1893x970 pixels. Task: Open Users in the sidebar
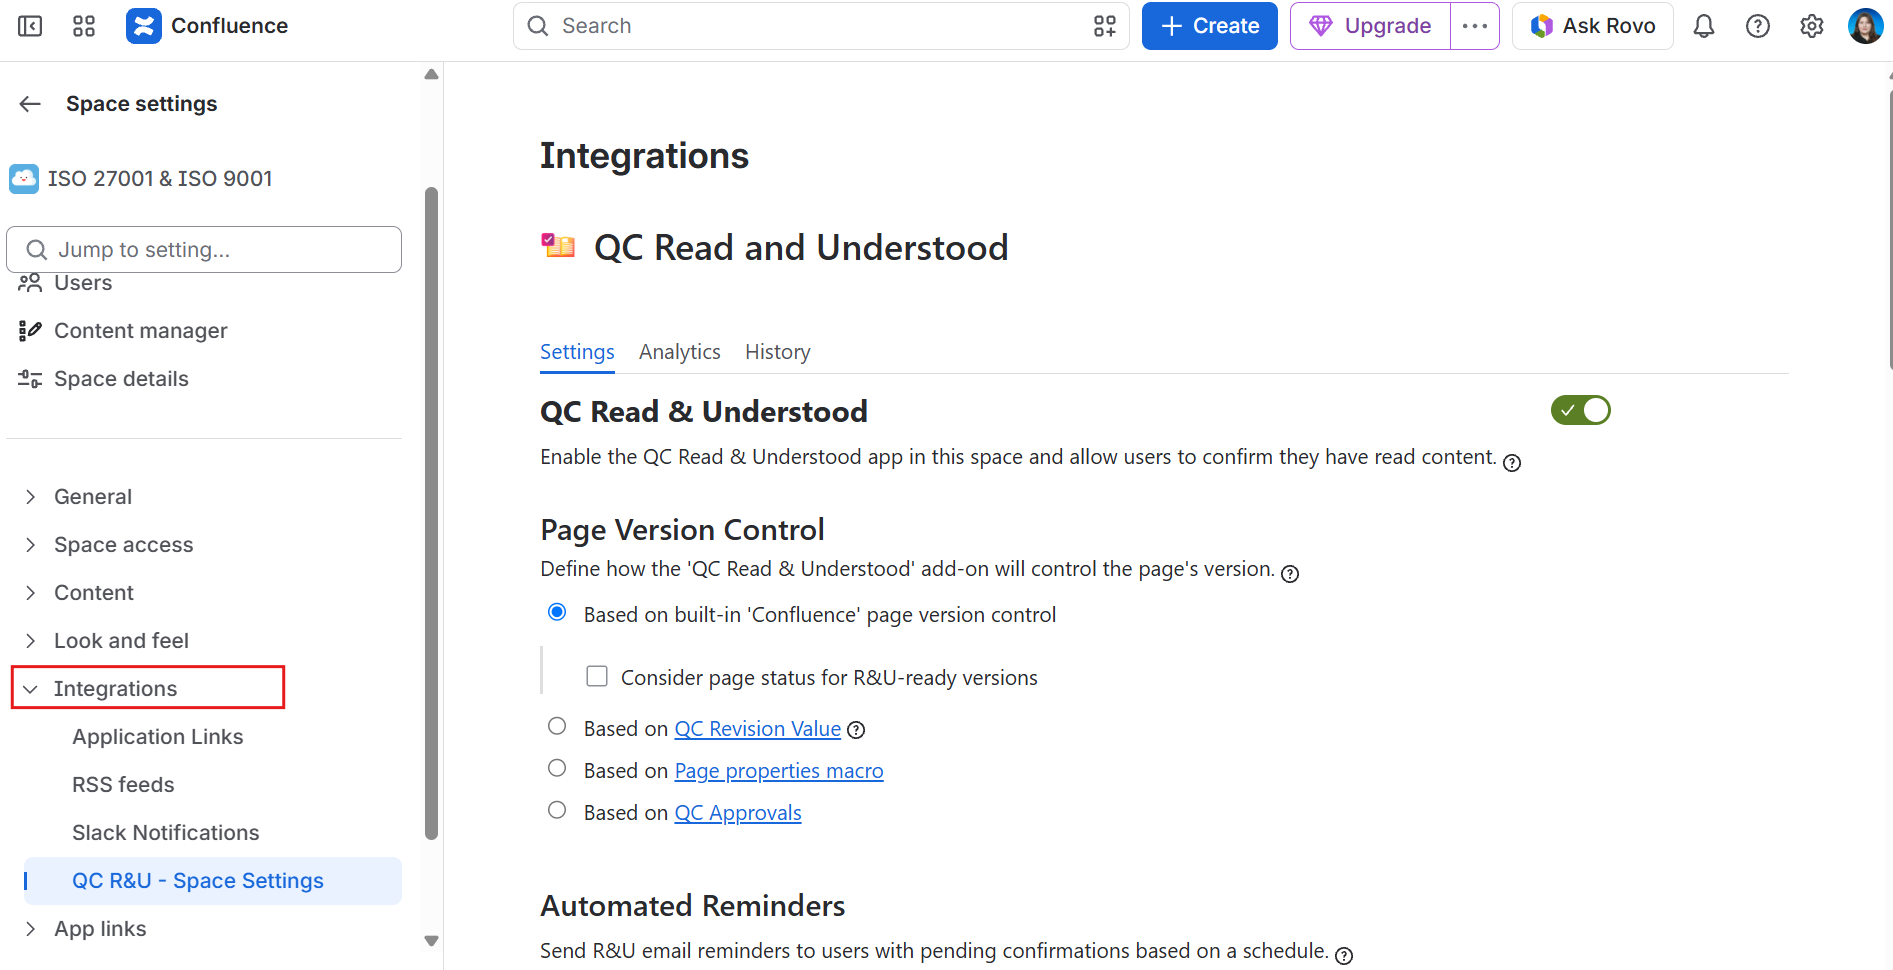pos(83,283)
